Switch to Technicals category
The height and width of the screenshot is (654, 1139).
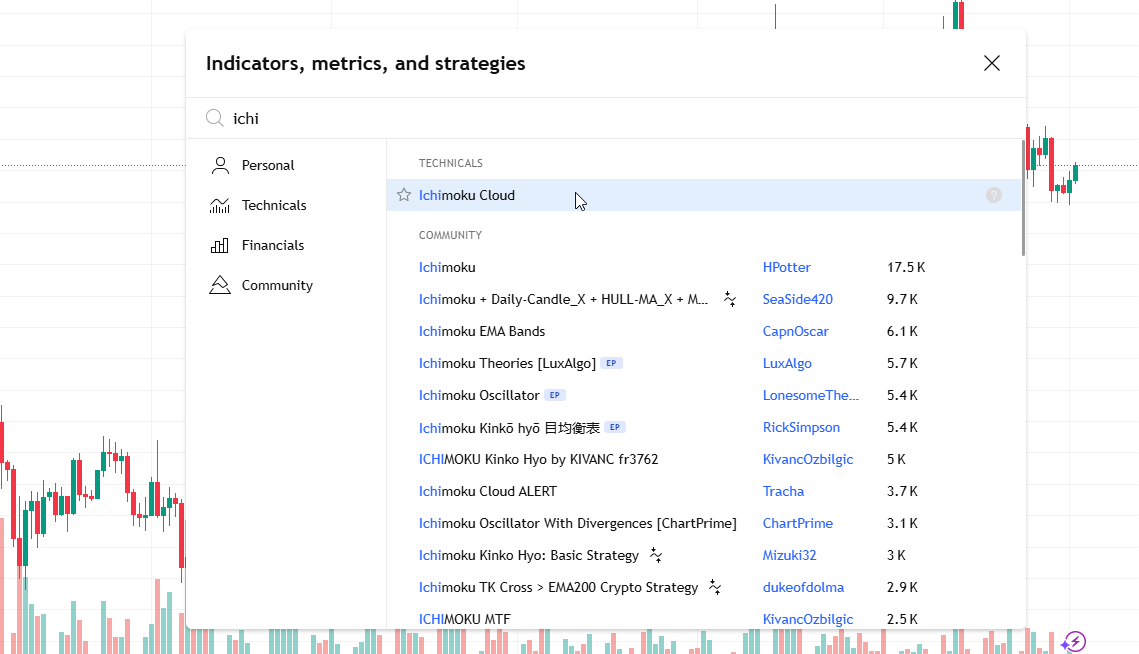point(273,205)
